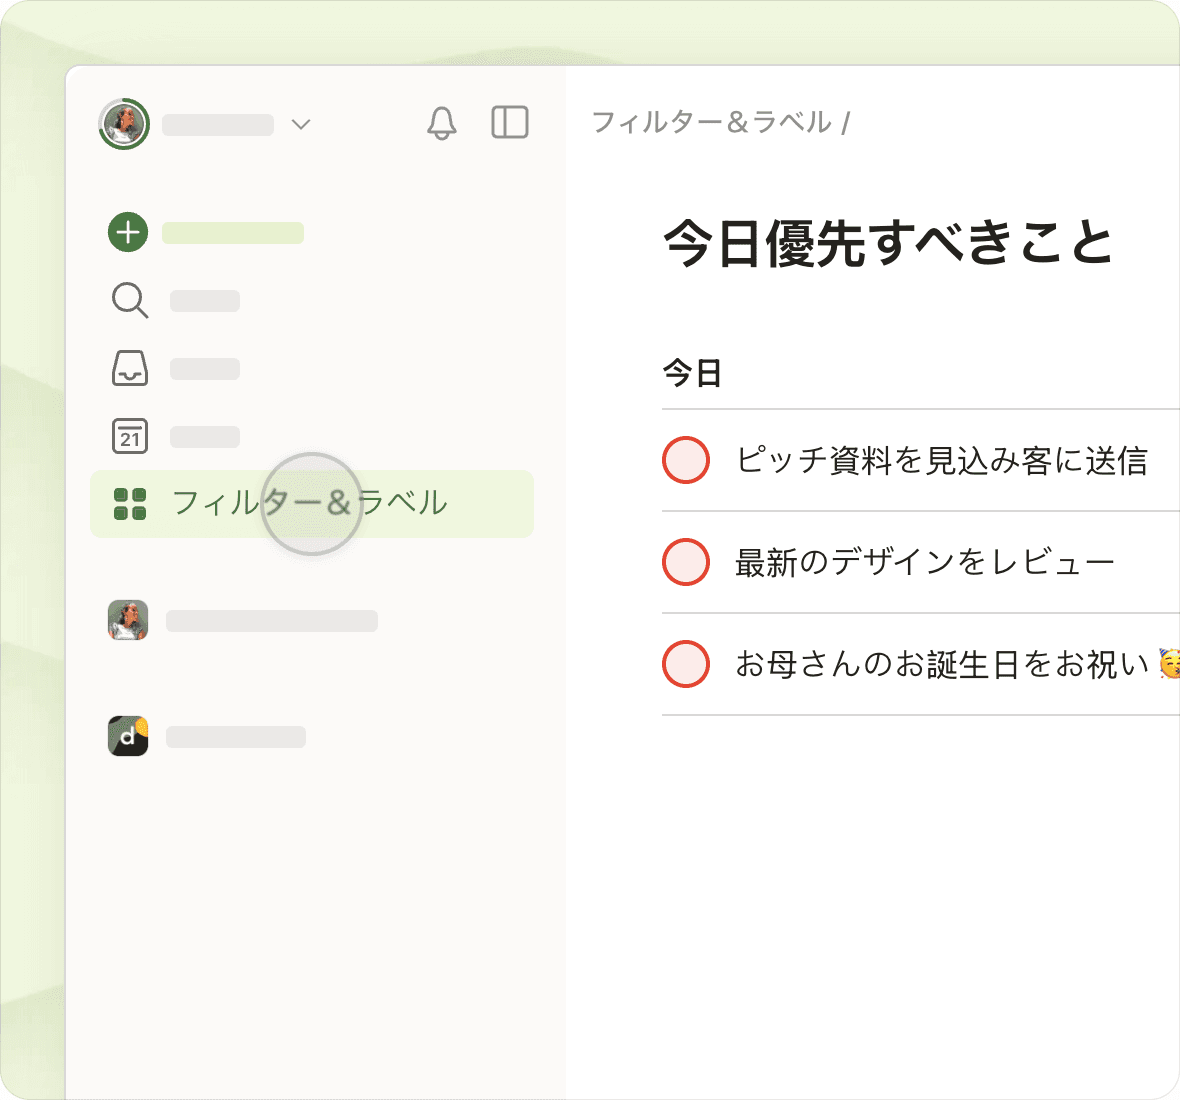Click the フィルター&ラベル grid icon

coord(130,504)
